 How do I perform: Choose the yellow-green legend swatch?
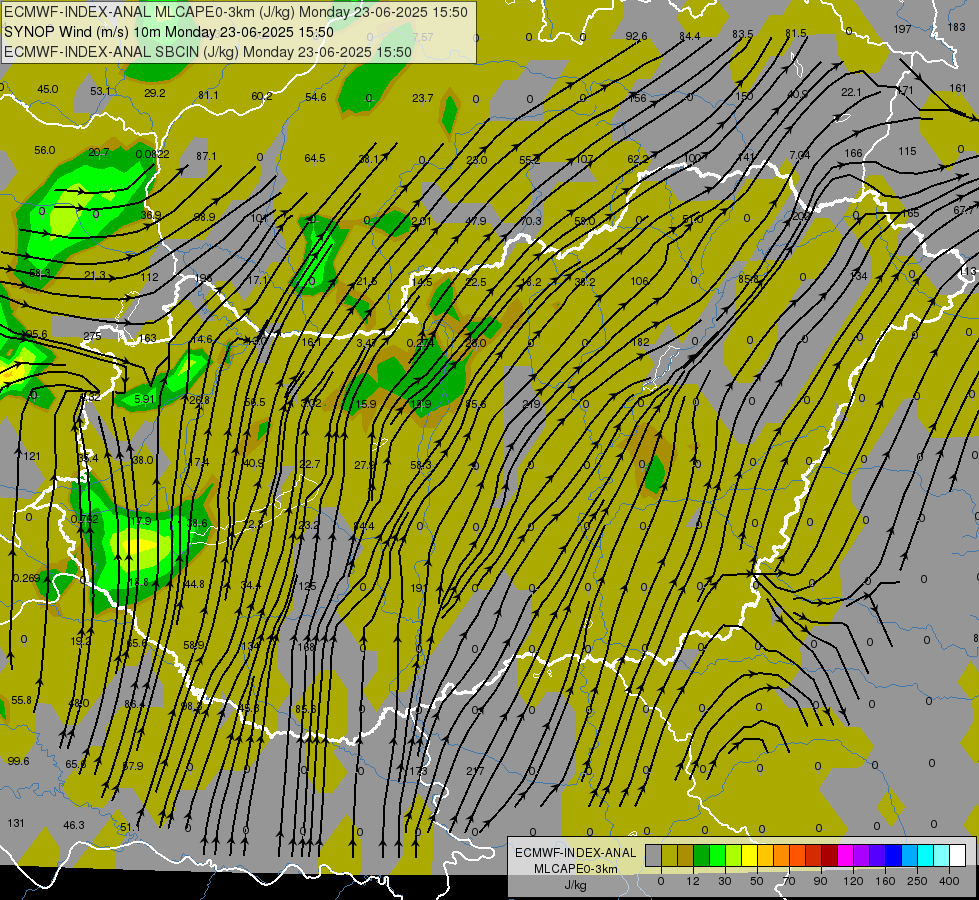[x=733, y=855]
